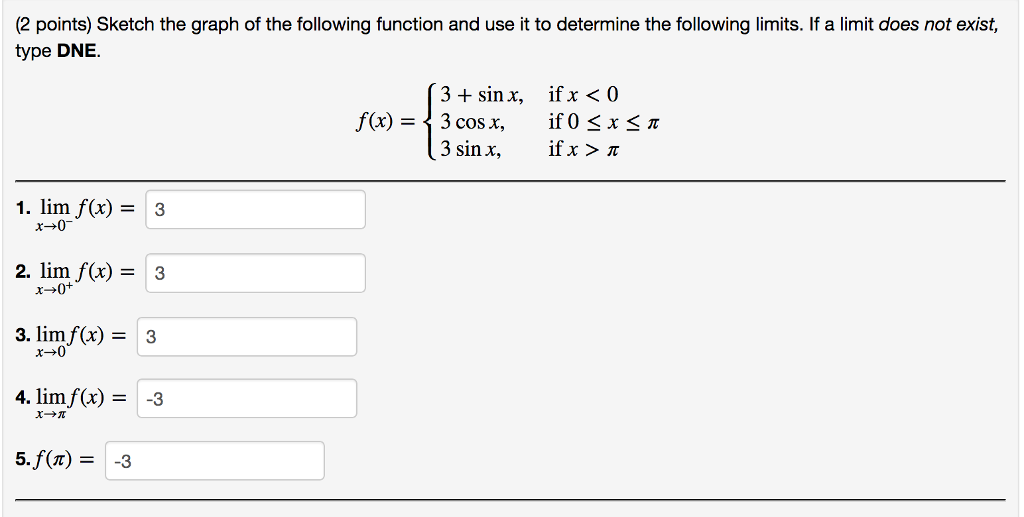Click the 'if 0 ≤ x ≤ π' condition
Viewport: 1024px width, 517px height.
(x=603, y=122)
